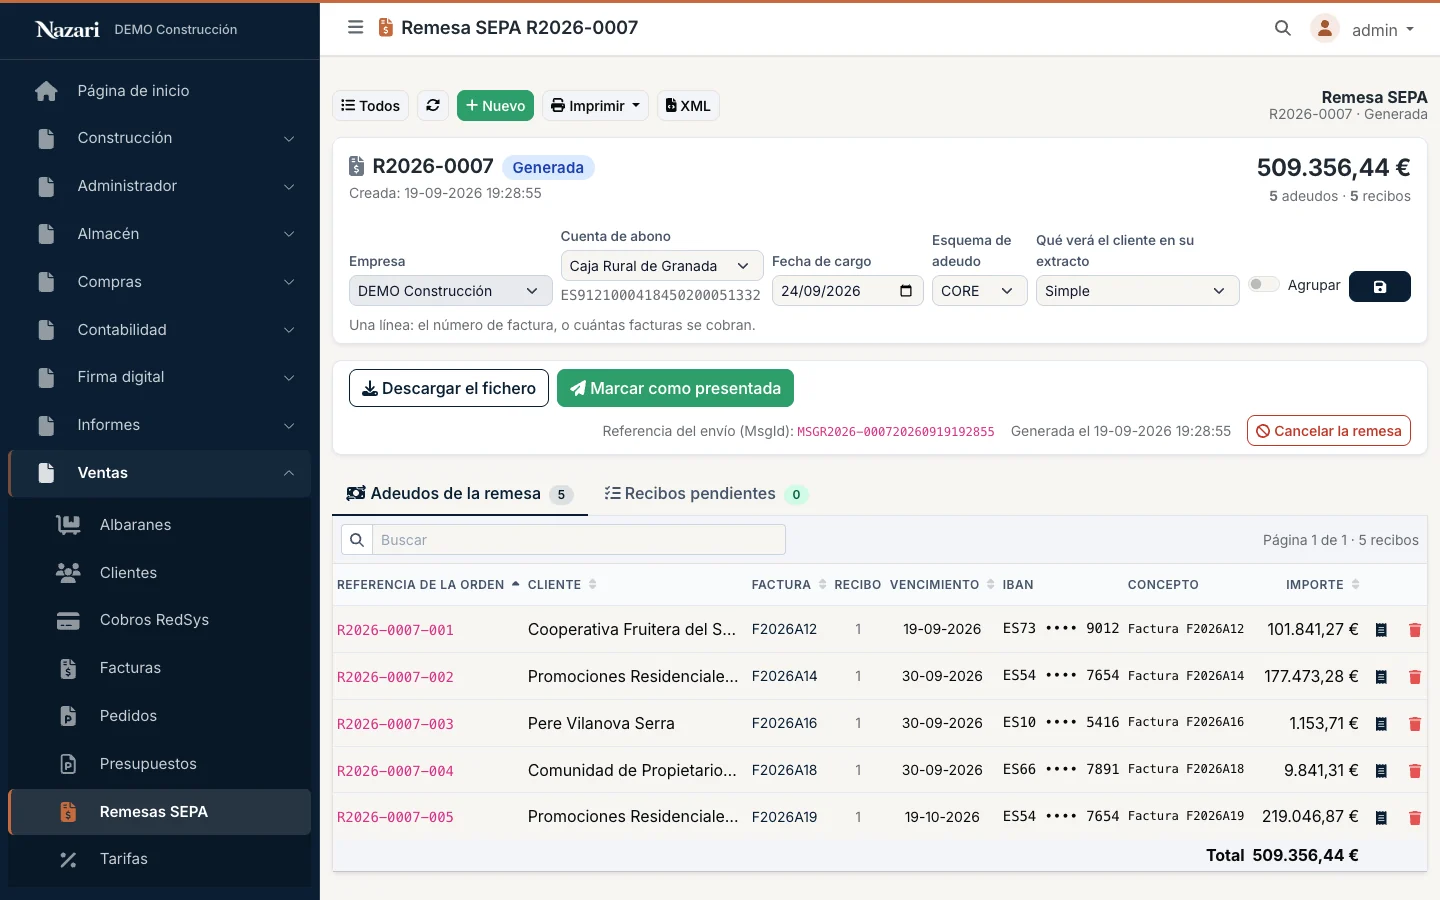
Task: Open Facturas in the Ventas menu
Action: [130, 668]
